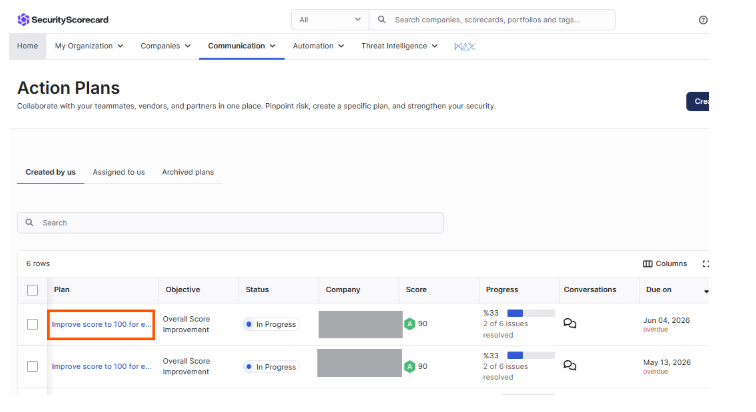Open the help question mark icon

703,20
